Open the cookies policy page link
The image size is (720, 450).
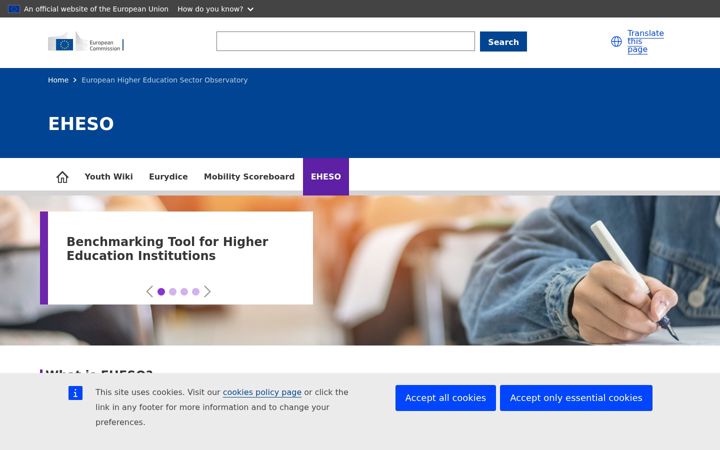pos(262,392)
